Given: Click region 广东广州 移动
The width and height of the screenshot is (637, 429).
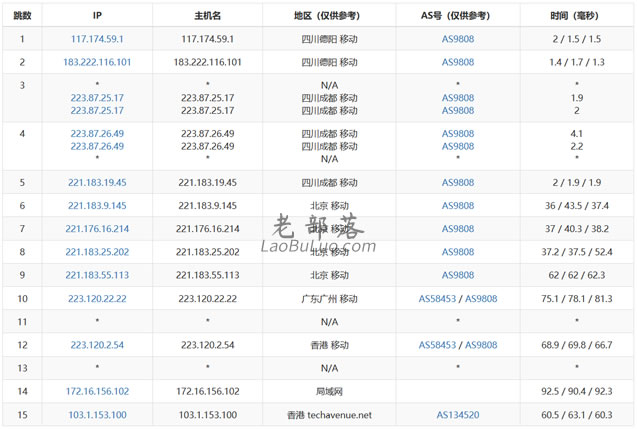Looking at the screenshot, I should [329, 299].
